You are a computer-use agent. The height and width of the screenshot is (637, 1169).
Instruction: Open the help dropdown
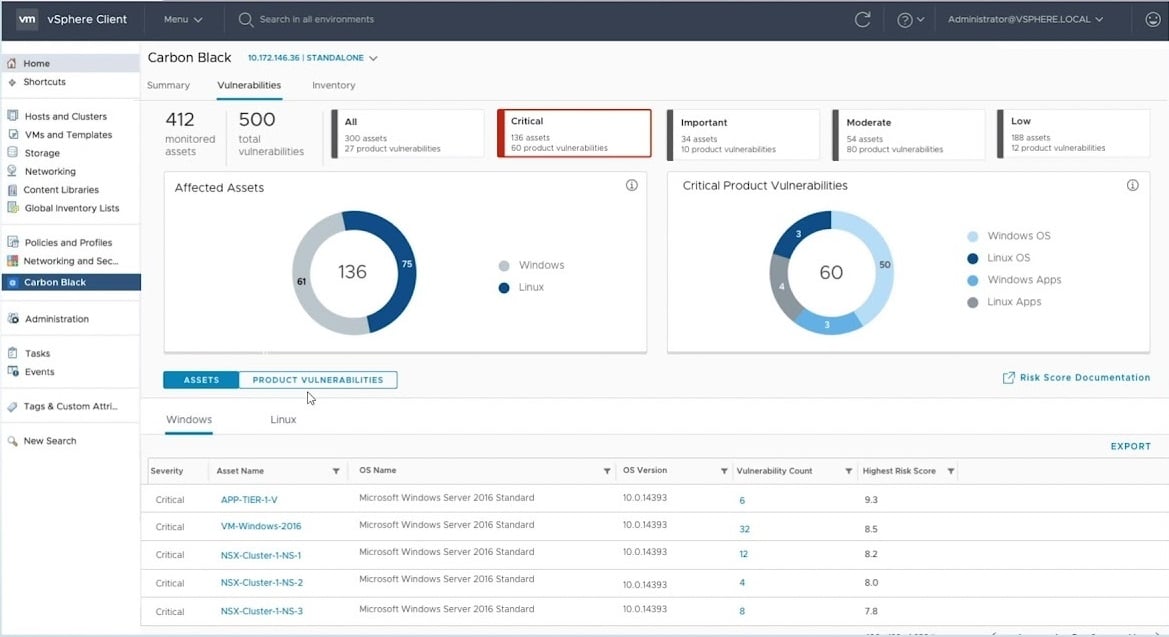[910, 20]
